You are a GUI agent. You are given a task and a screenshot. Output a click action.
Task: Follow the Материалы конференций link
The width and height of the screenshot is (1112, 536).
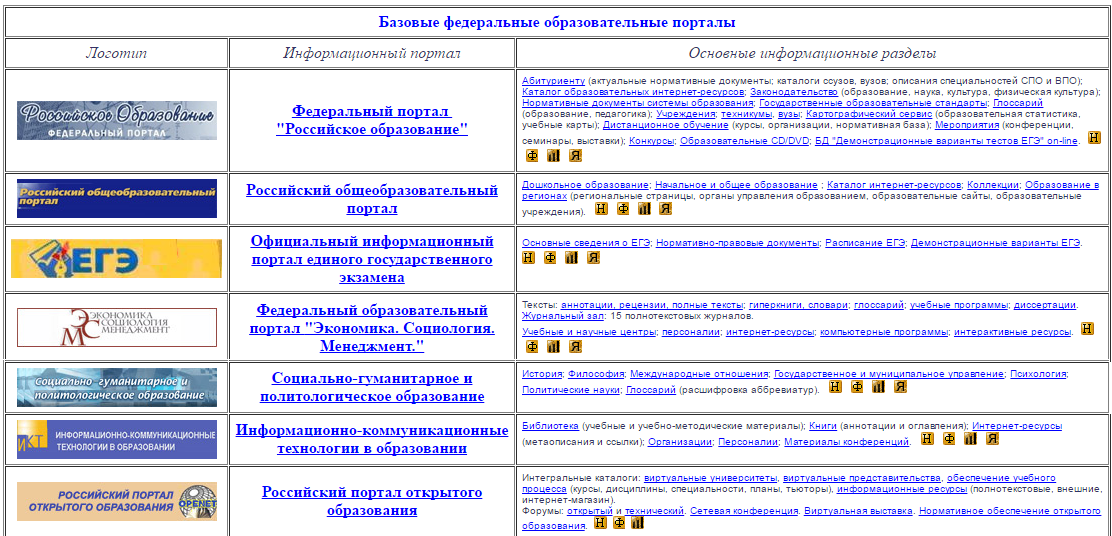[x=846, y=442]
